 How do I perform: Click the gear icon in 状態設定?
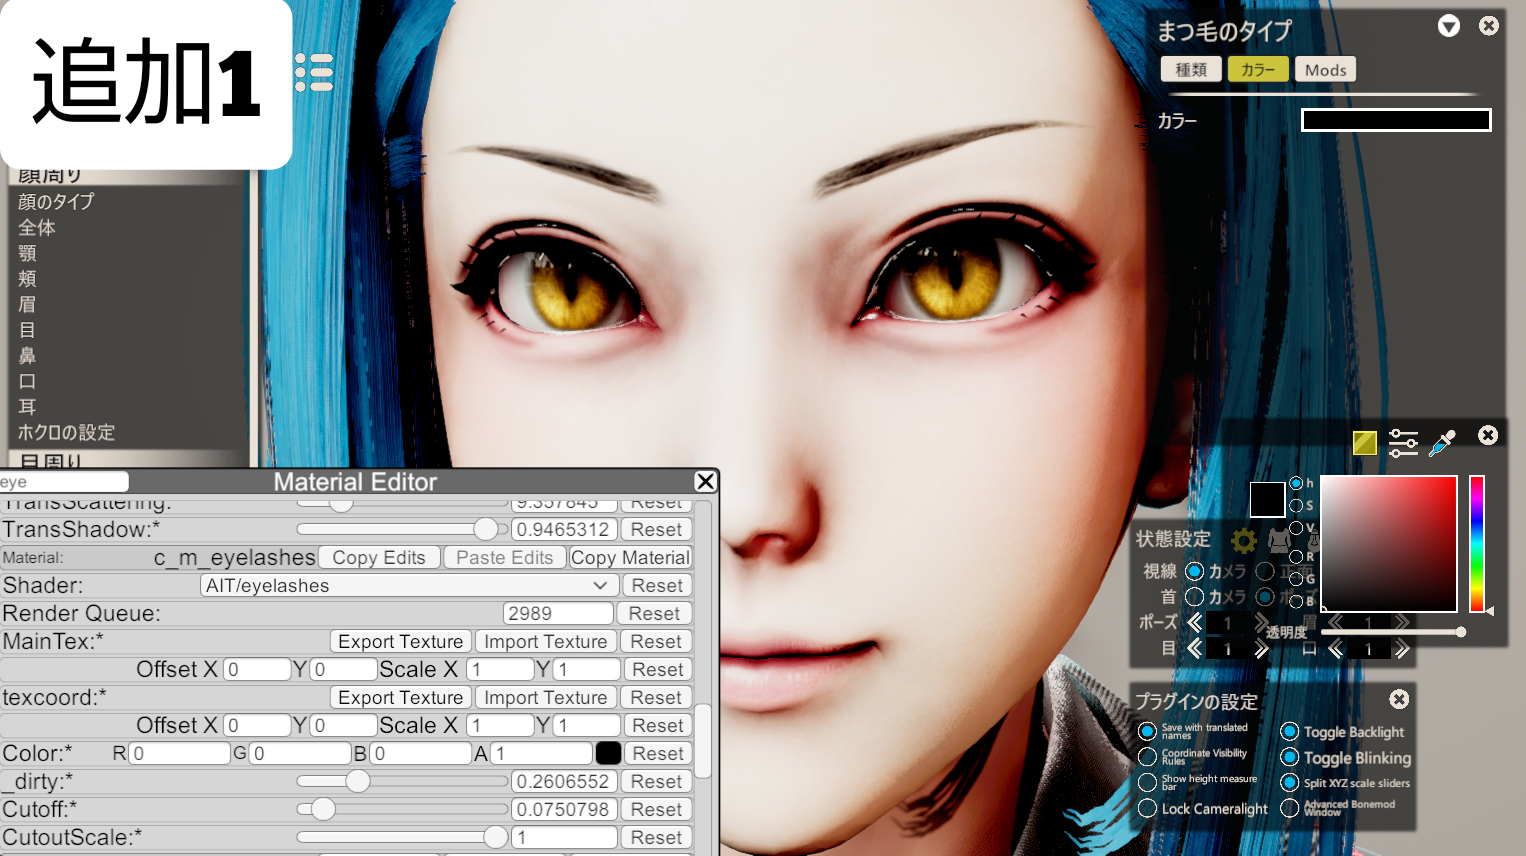coord(1244,541)
